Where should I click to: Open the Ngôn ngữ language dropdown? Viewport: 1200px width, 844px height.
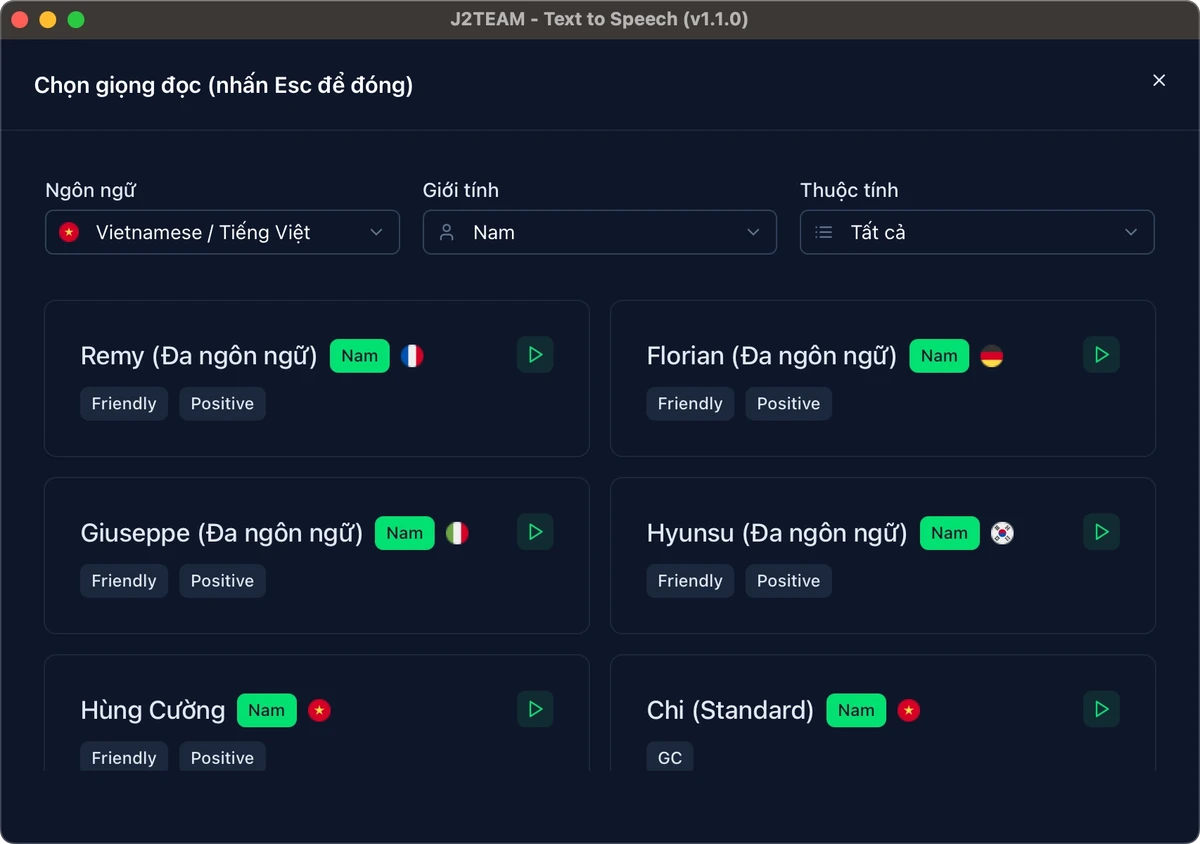222,232
